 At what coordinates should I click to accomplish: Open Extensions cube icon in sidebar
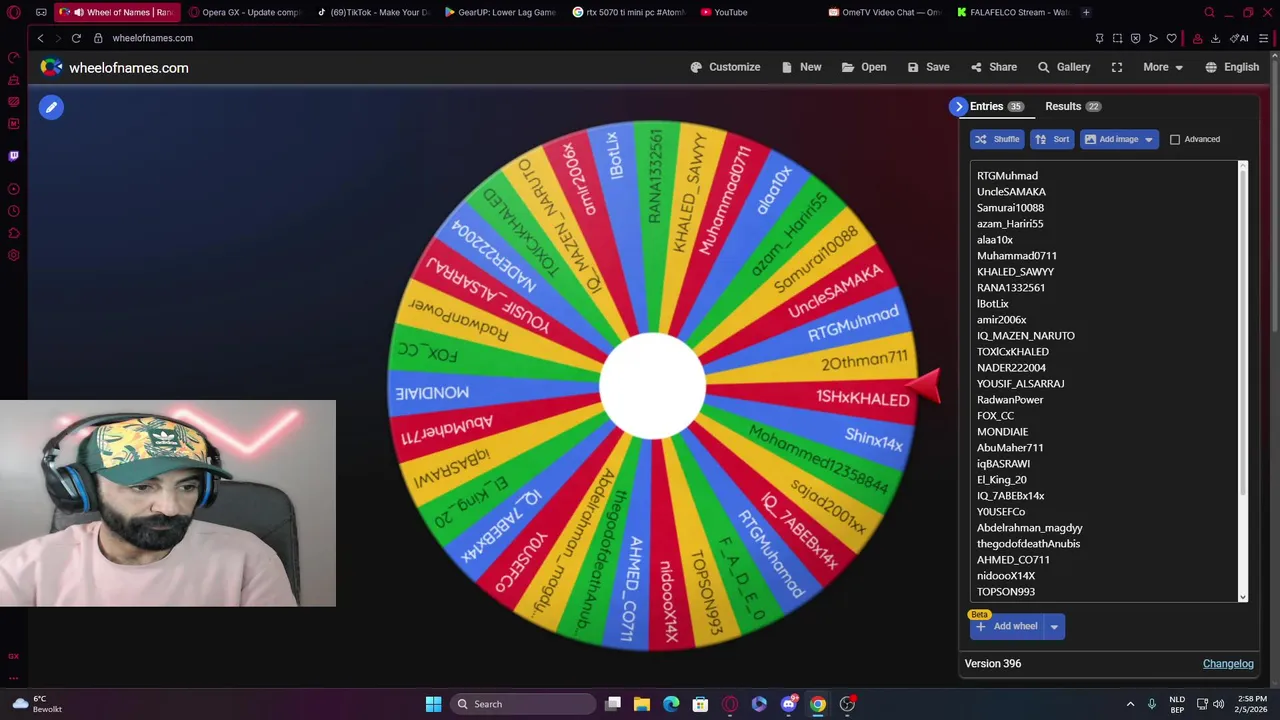13,233
